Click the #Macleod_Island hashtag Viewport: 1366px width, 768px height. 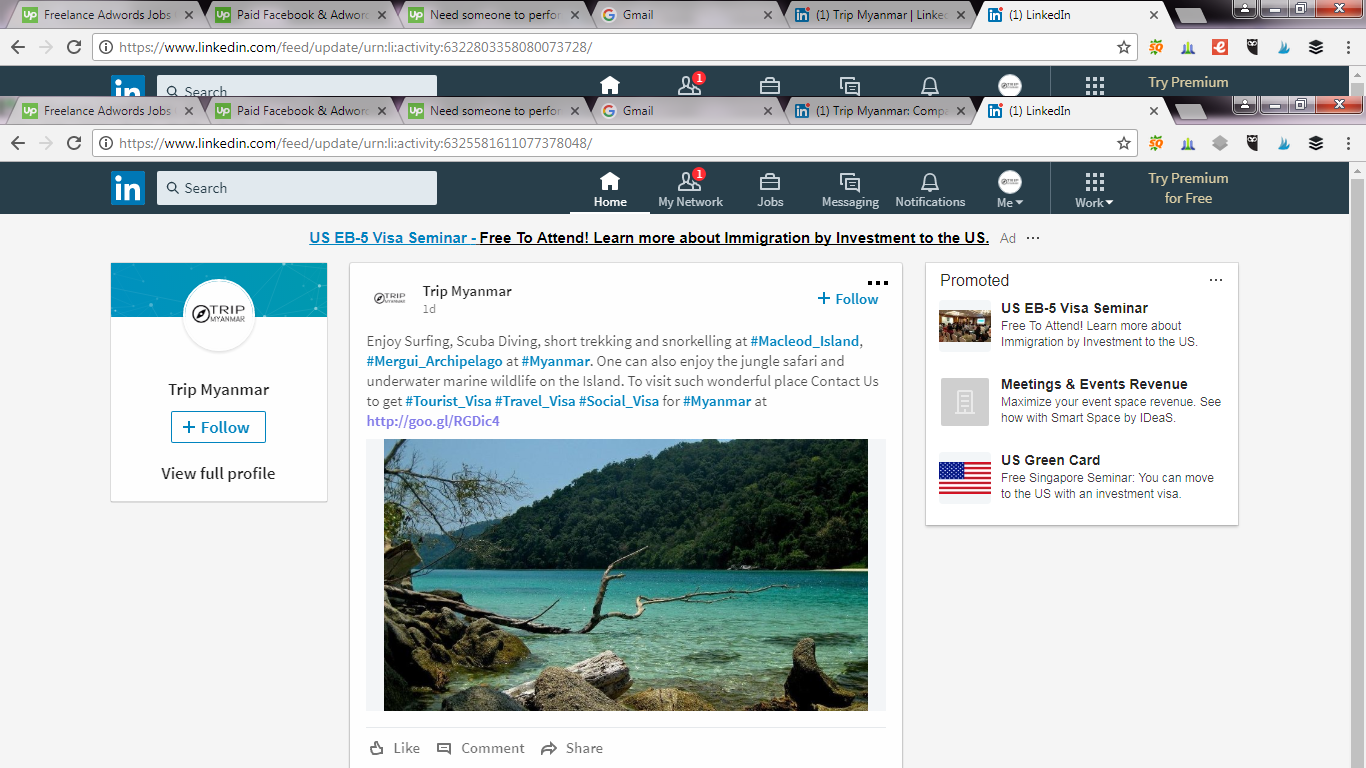coord(804,341)
